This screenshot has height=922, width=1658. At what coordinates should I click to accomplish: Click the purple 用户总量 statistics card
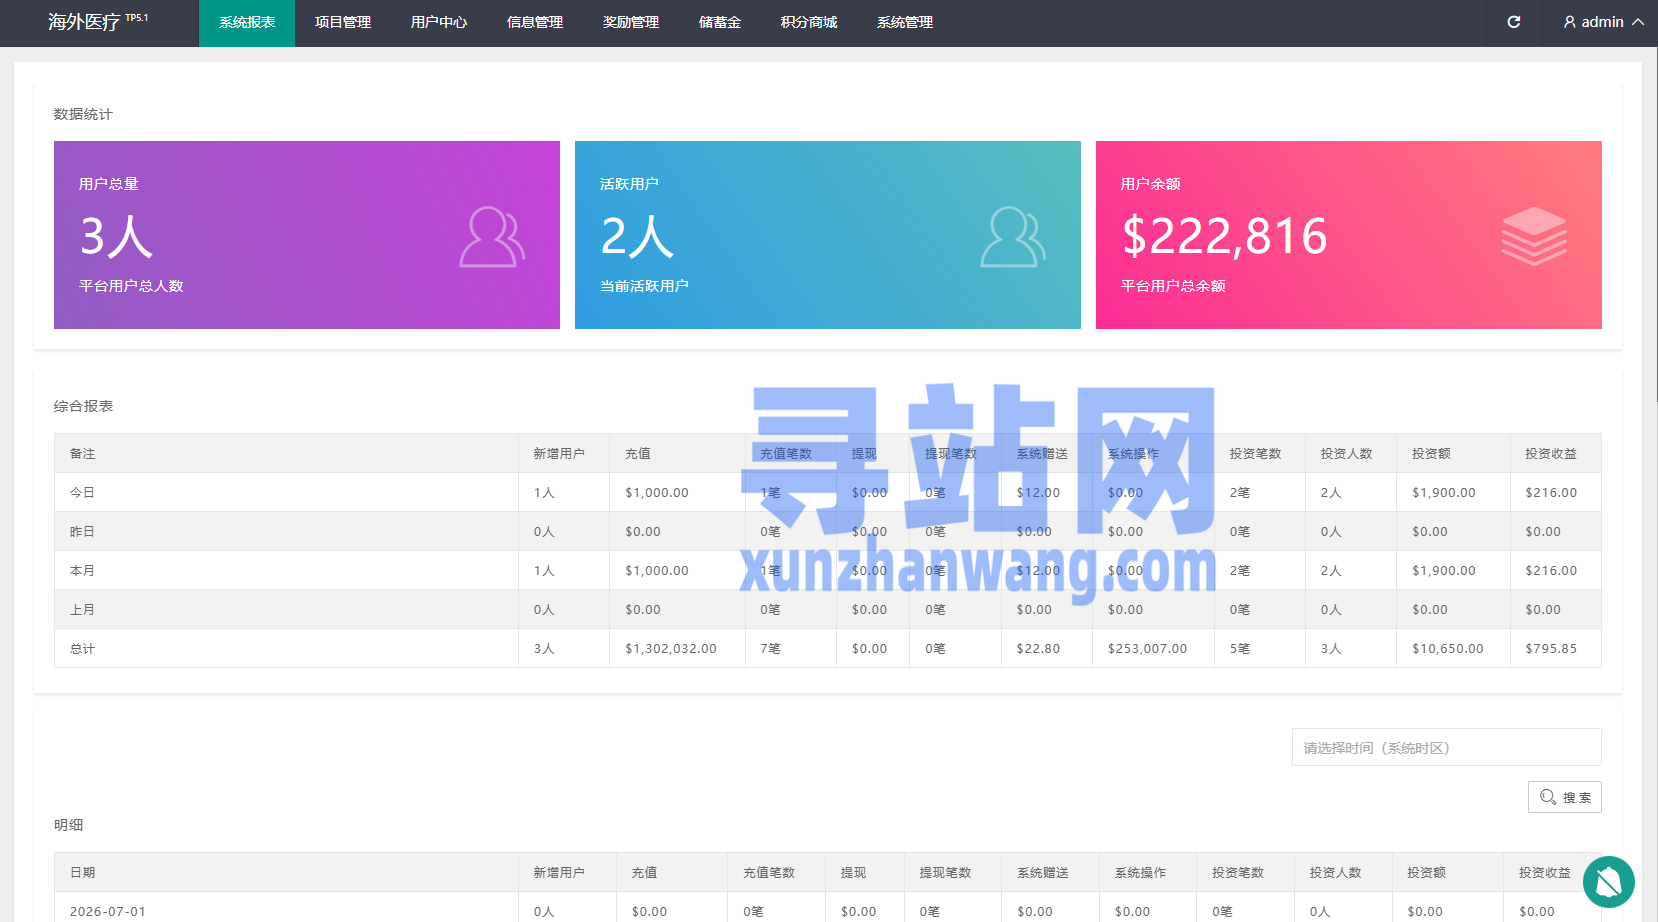click(307, 235)
